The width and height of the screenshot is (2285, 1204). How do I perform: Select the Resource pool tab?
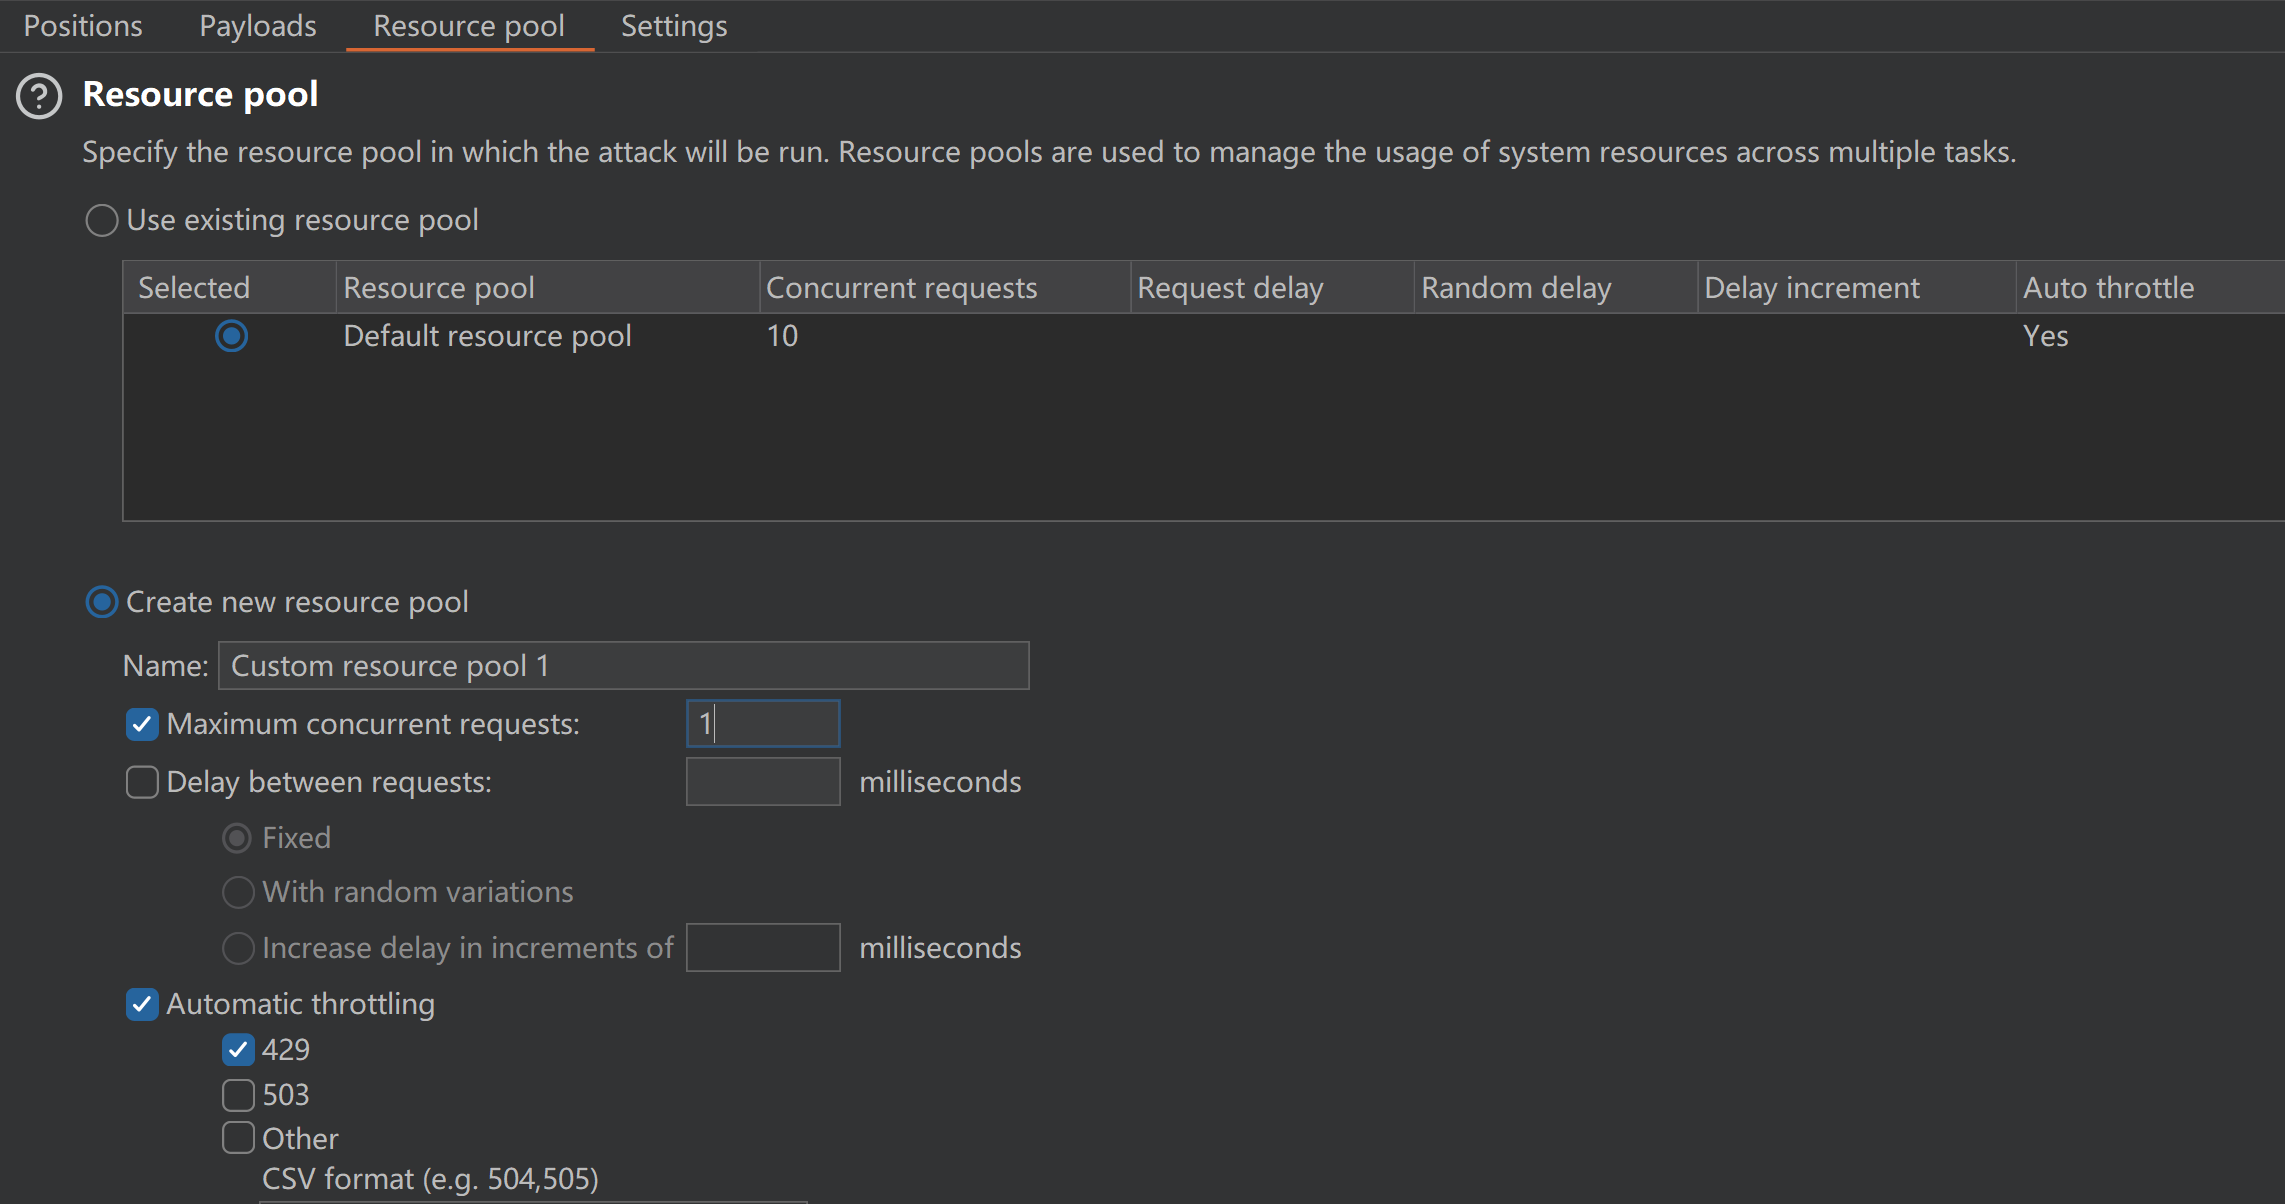click(x=469, y=26)
